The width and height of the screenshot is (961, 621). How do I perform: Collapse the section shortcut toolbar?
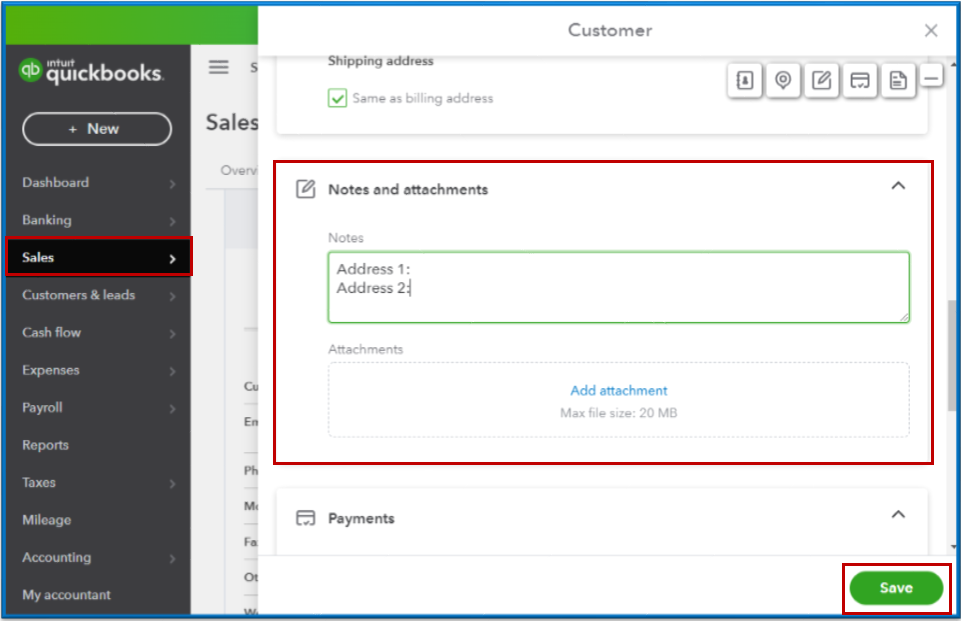(931, 76)
